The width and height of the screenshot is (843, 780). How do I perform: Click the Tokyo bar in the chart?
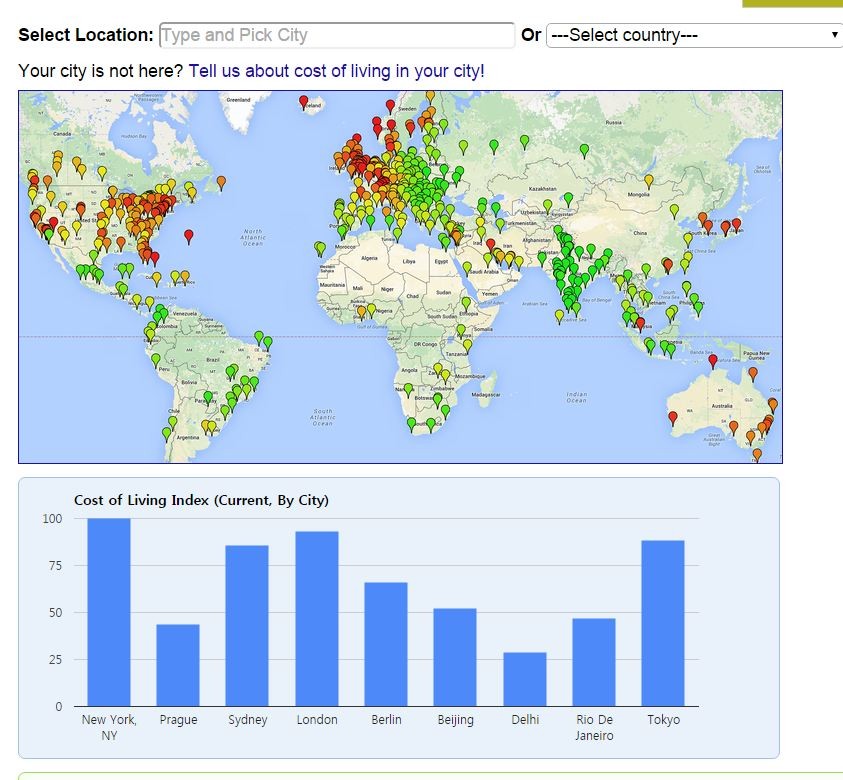tap(663, 623)
